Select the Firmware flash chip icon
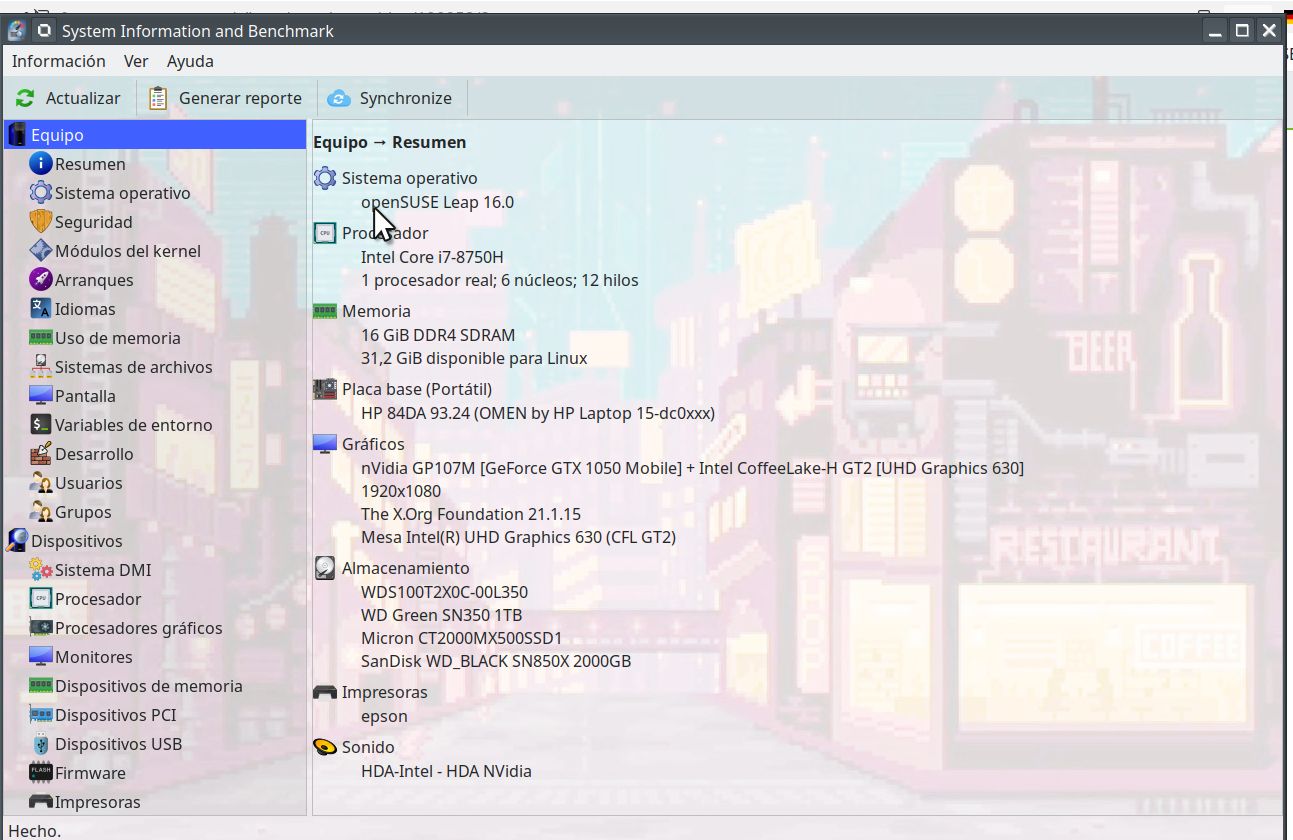Screen dimensions: 1293x840 click(40, 773)
